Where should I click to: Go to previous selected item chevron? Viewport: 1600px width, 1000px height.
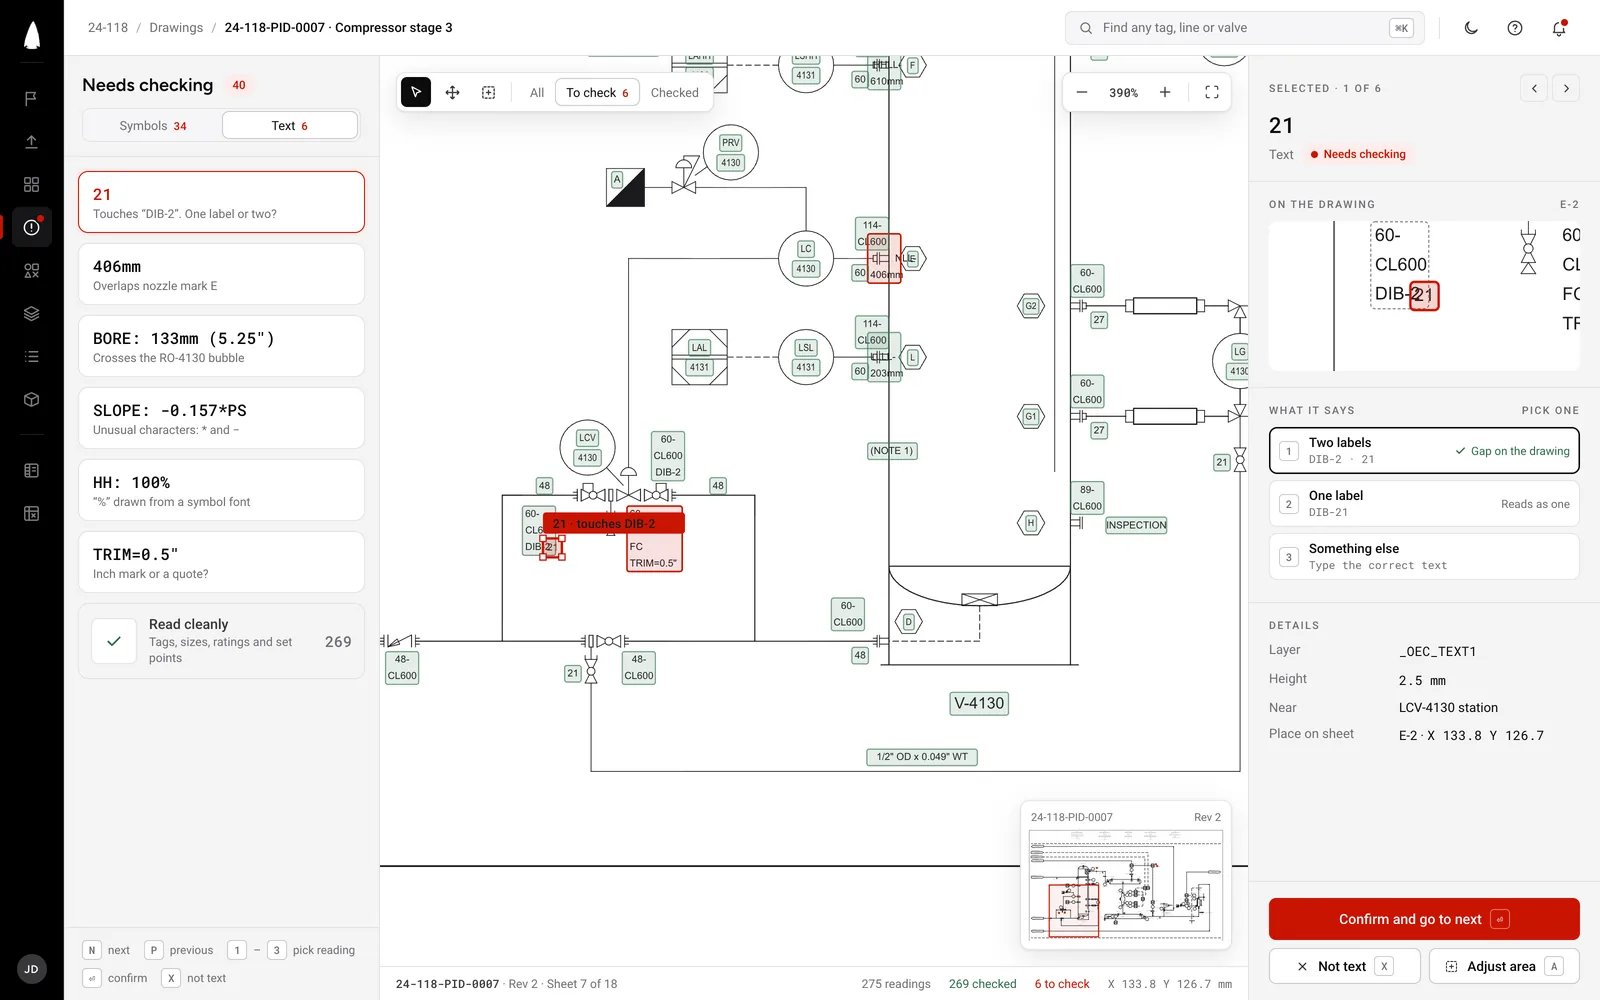pos(1534,88)
